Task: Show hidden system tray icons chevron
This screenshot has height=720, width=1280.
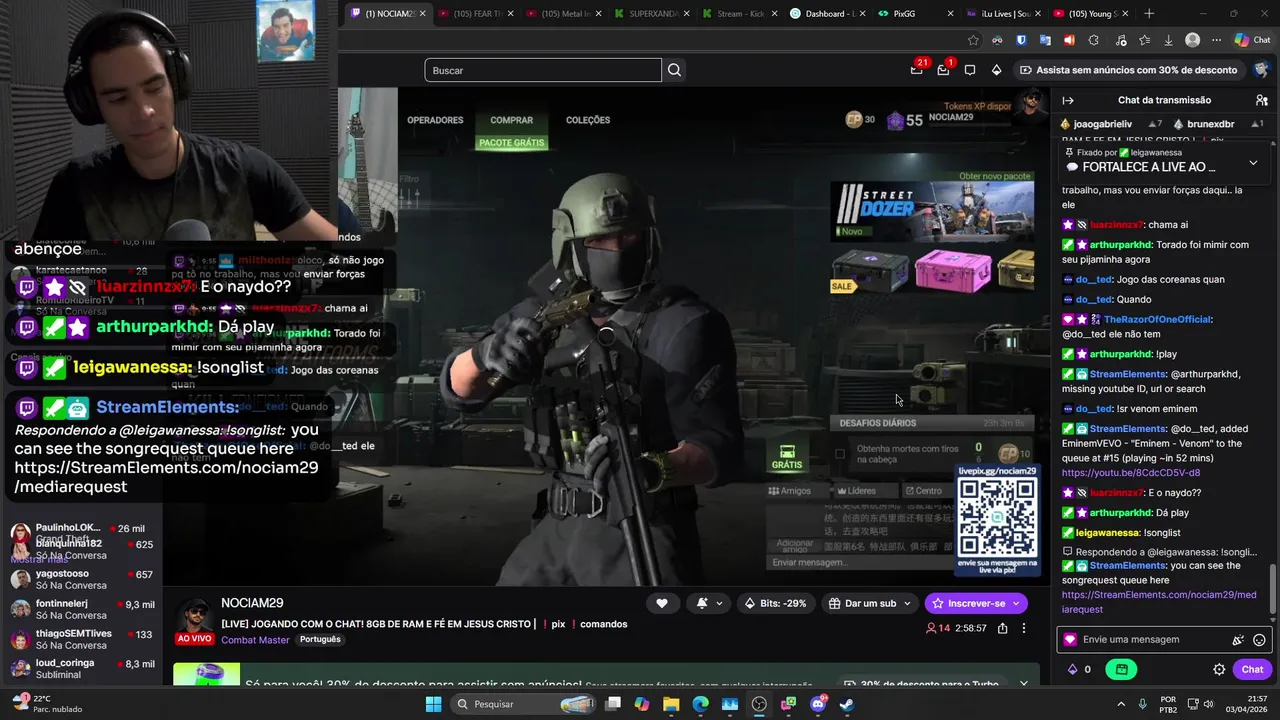Action: click(x=1120, y=704)
